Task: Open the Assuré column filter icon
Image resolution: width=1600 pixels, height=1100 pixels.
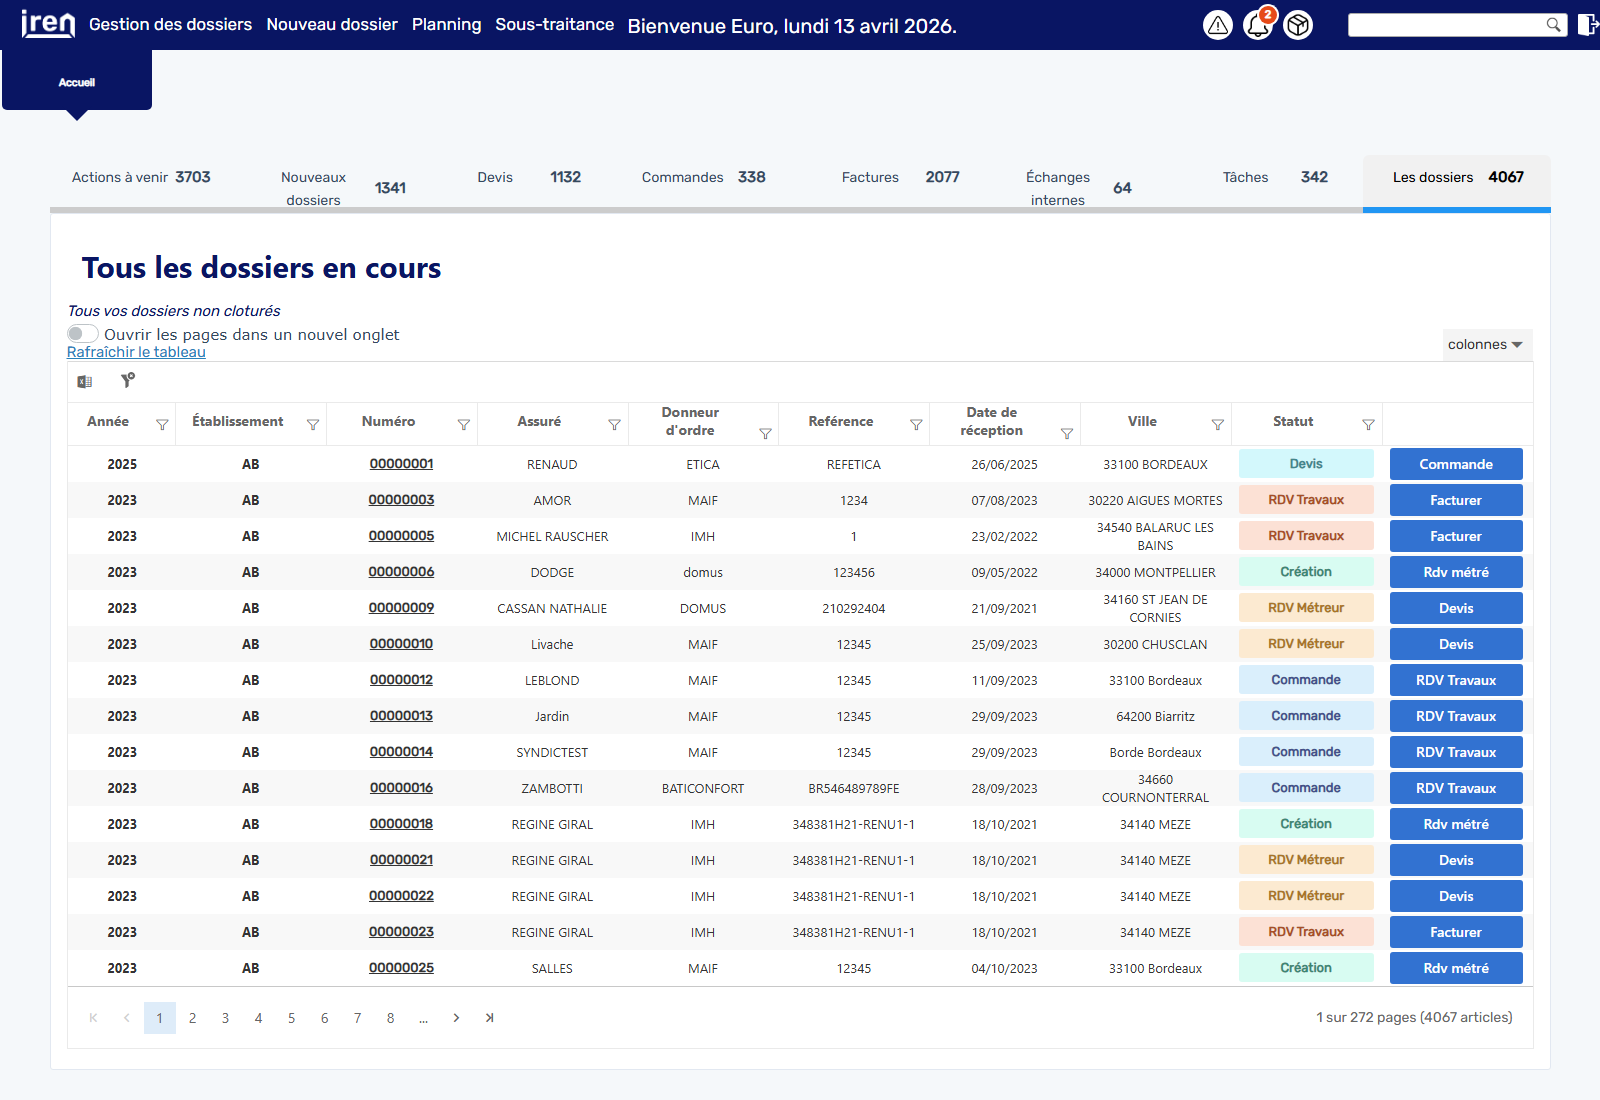Action: tap(614, 425)
